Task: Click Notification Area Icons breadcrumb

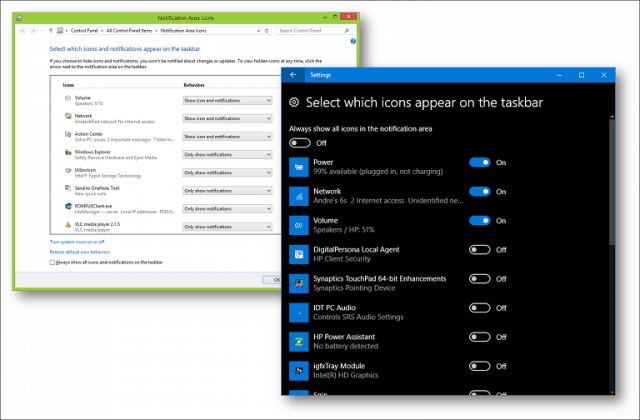Action: pyautogui.click(x=183, y=31)
